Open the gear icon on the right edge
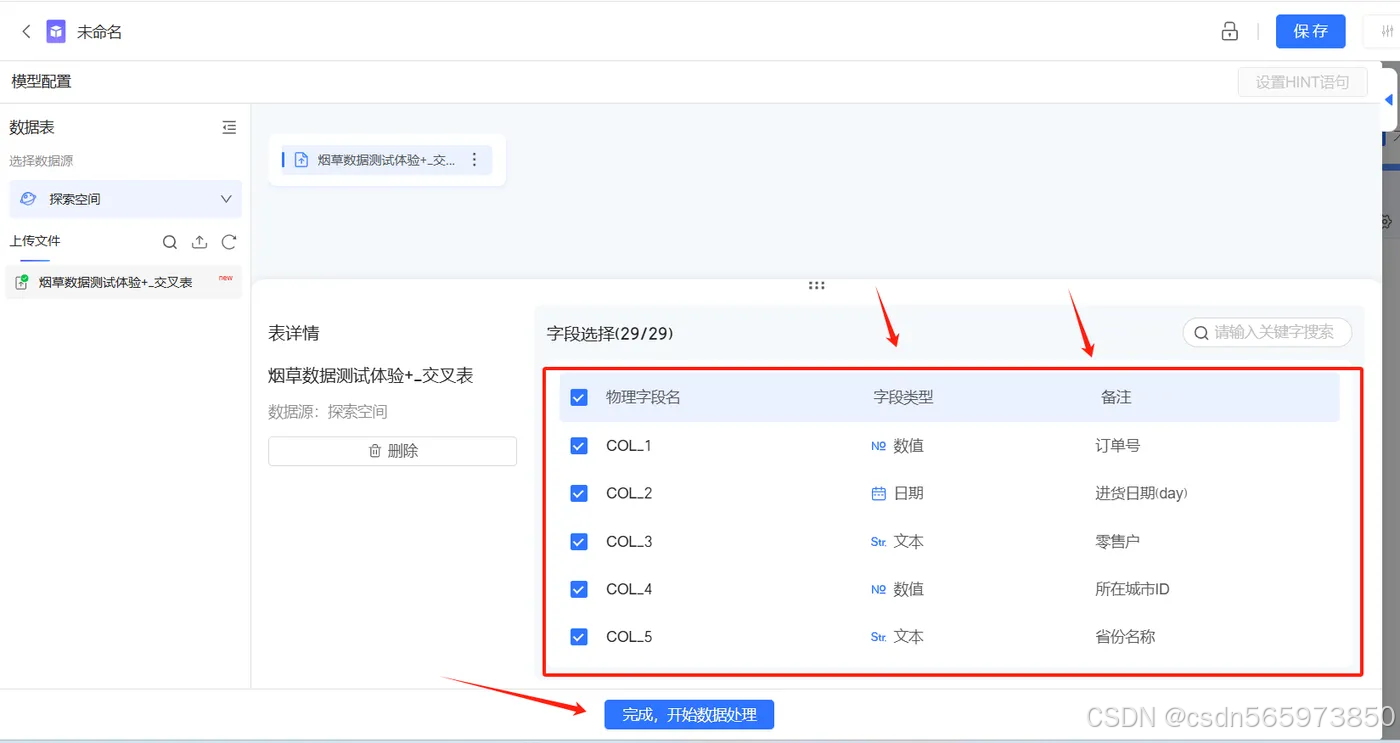Image resolution: width=1400 pixels, height=743 pixels. coord(1386,222)
